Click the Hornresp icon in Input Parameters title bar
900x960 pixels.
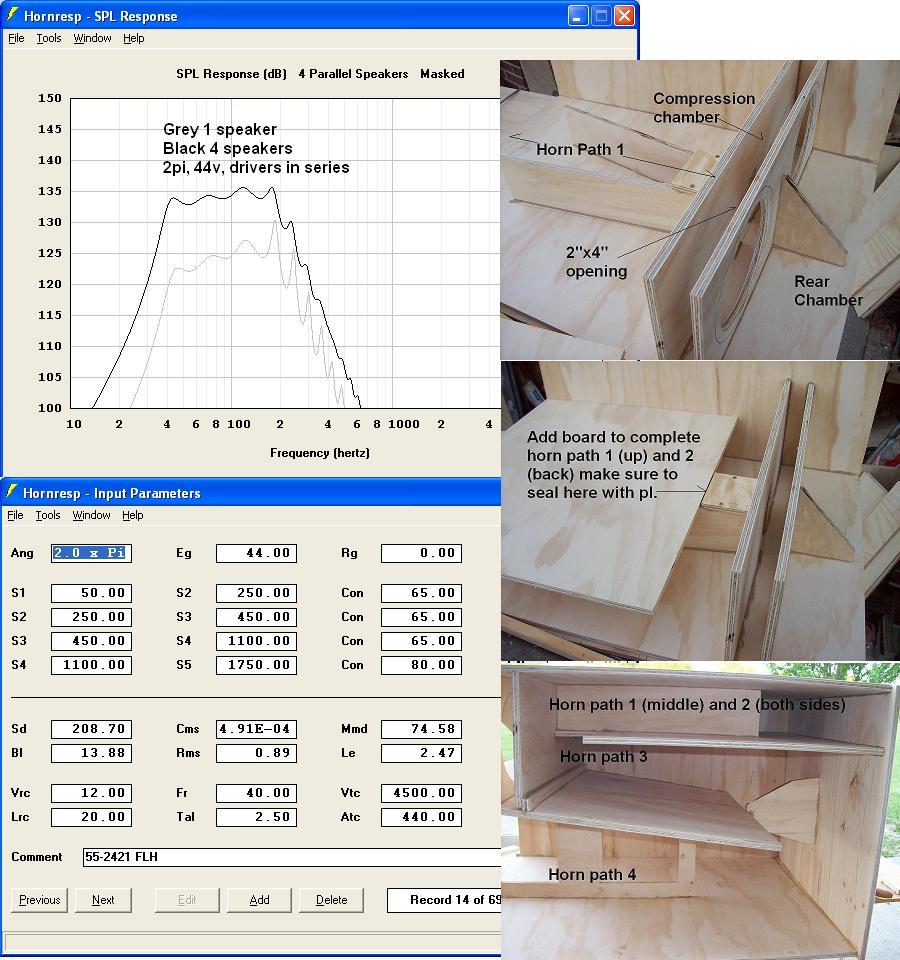11,492
